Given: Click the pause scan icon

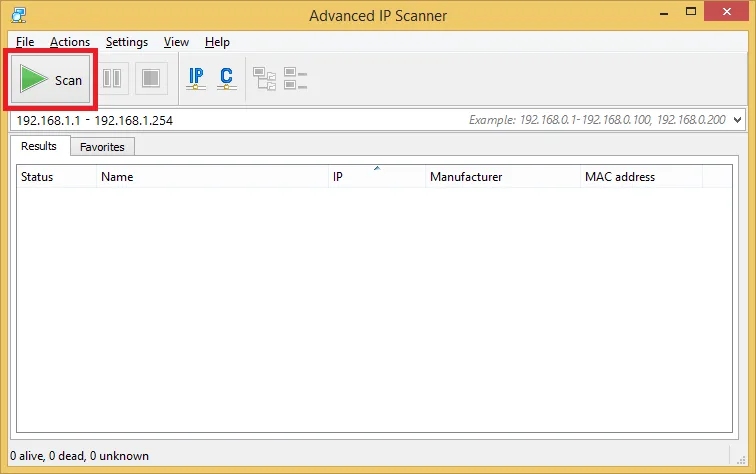Looking at the screenshot, I should tap(112, 78).
